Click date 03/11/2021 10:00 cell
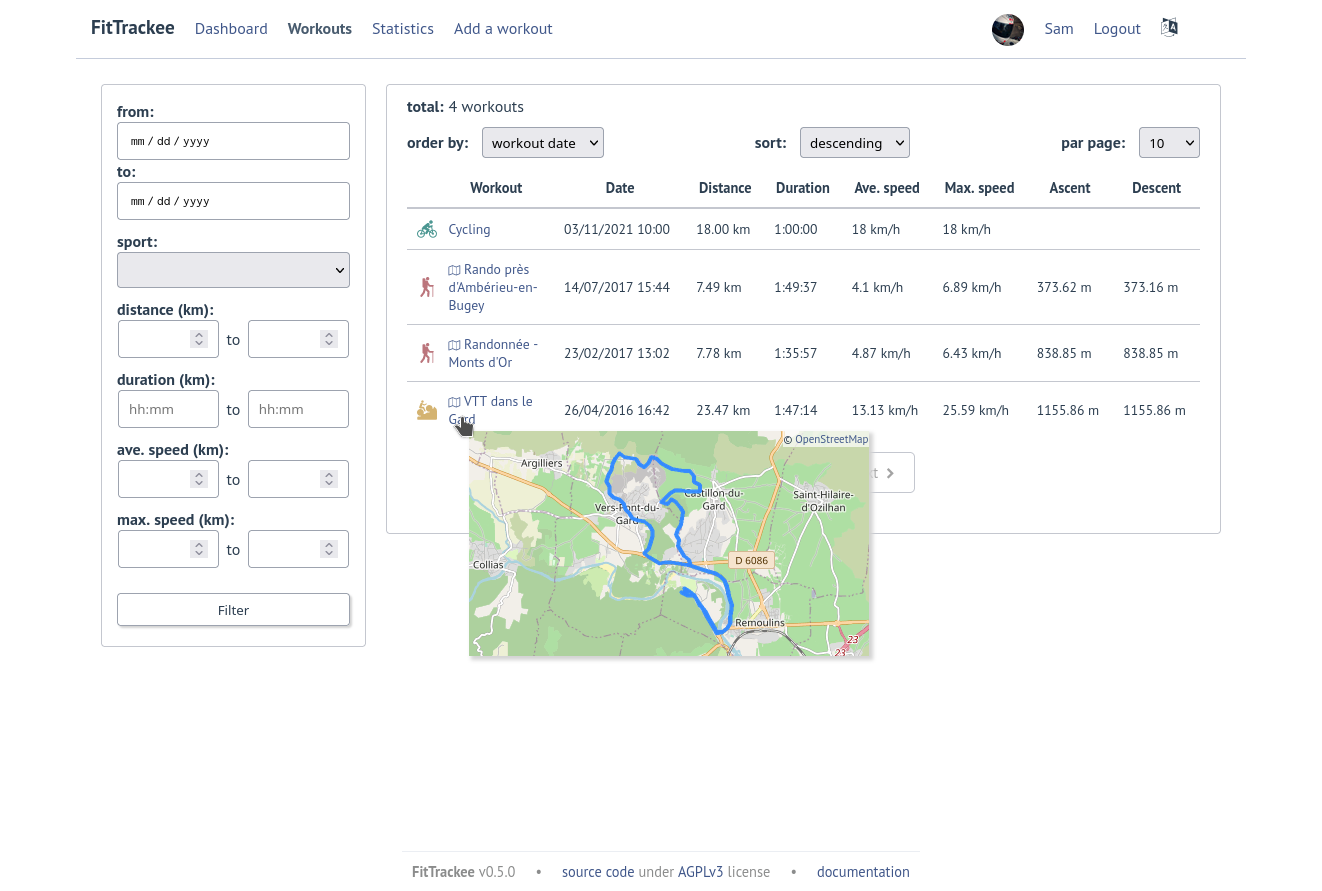The width and height of the screenshot is (1322, 891). click(x=617, y=229)
